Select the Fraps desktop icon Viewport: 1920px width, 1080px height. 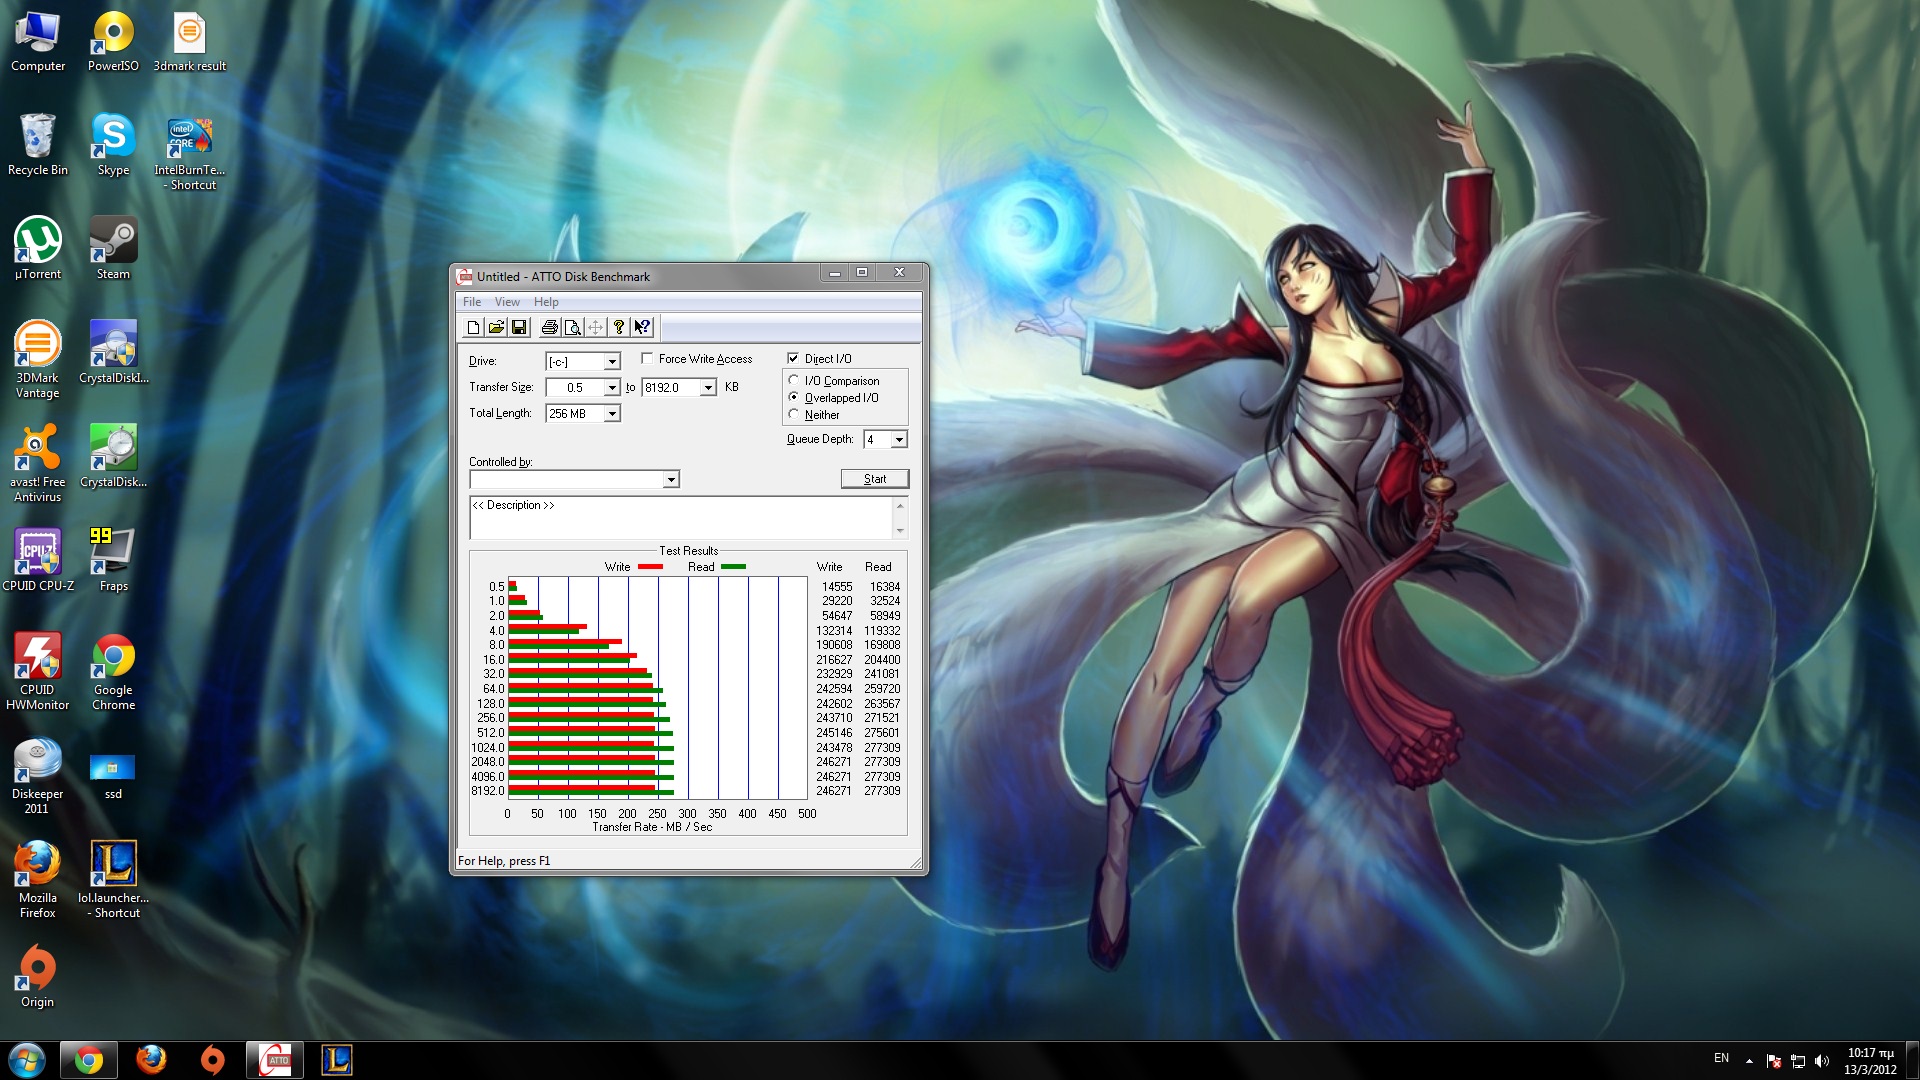[x=113, y=560]
